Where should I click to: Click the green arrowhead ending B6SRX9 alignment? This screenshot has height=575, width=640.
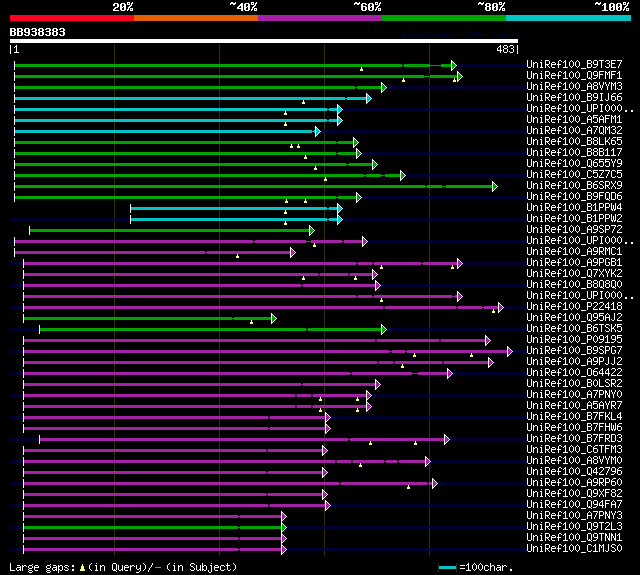(495, 186)
